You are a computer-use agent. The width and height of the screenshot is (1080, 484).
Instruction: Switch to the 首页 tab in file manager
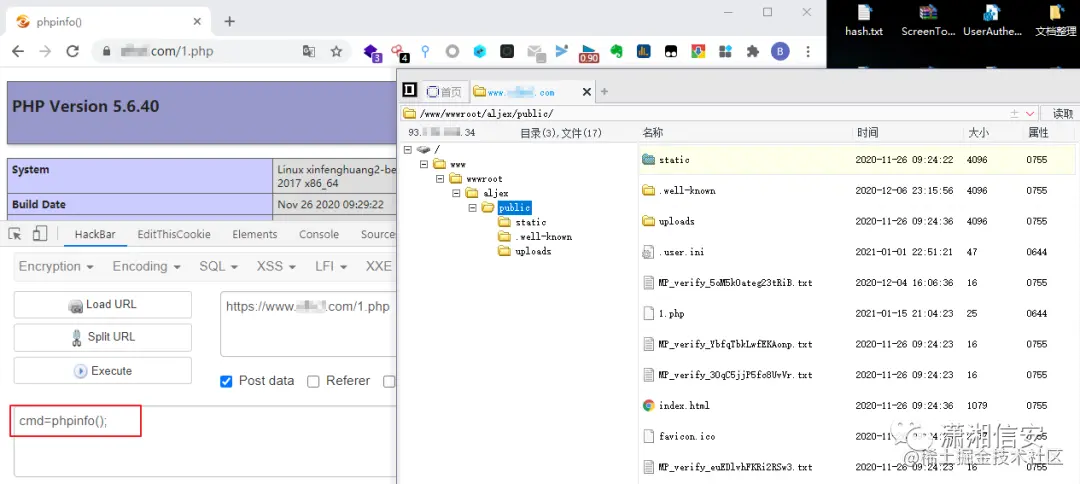pyautogui.click(x=445, y=92)
